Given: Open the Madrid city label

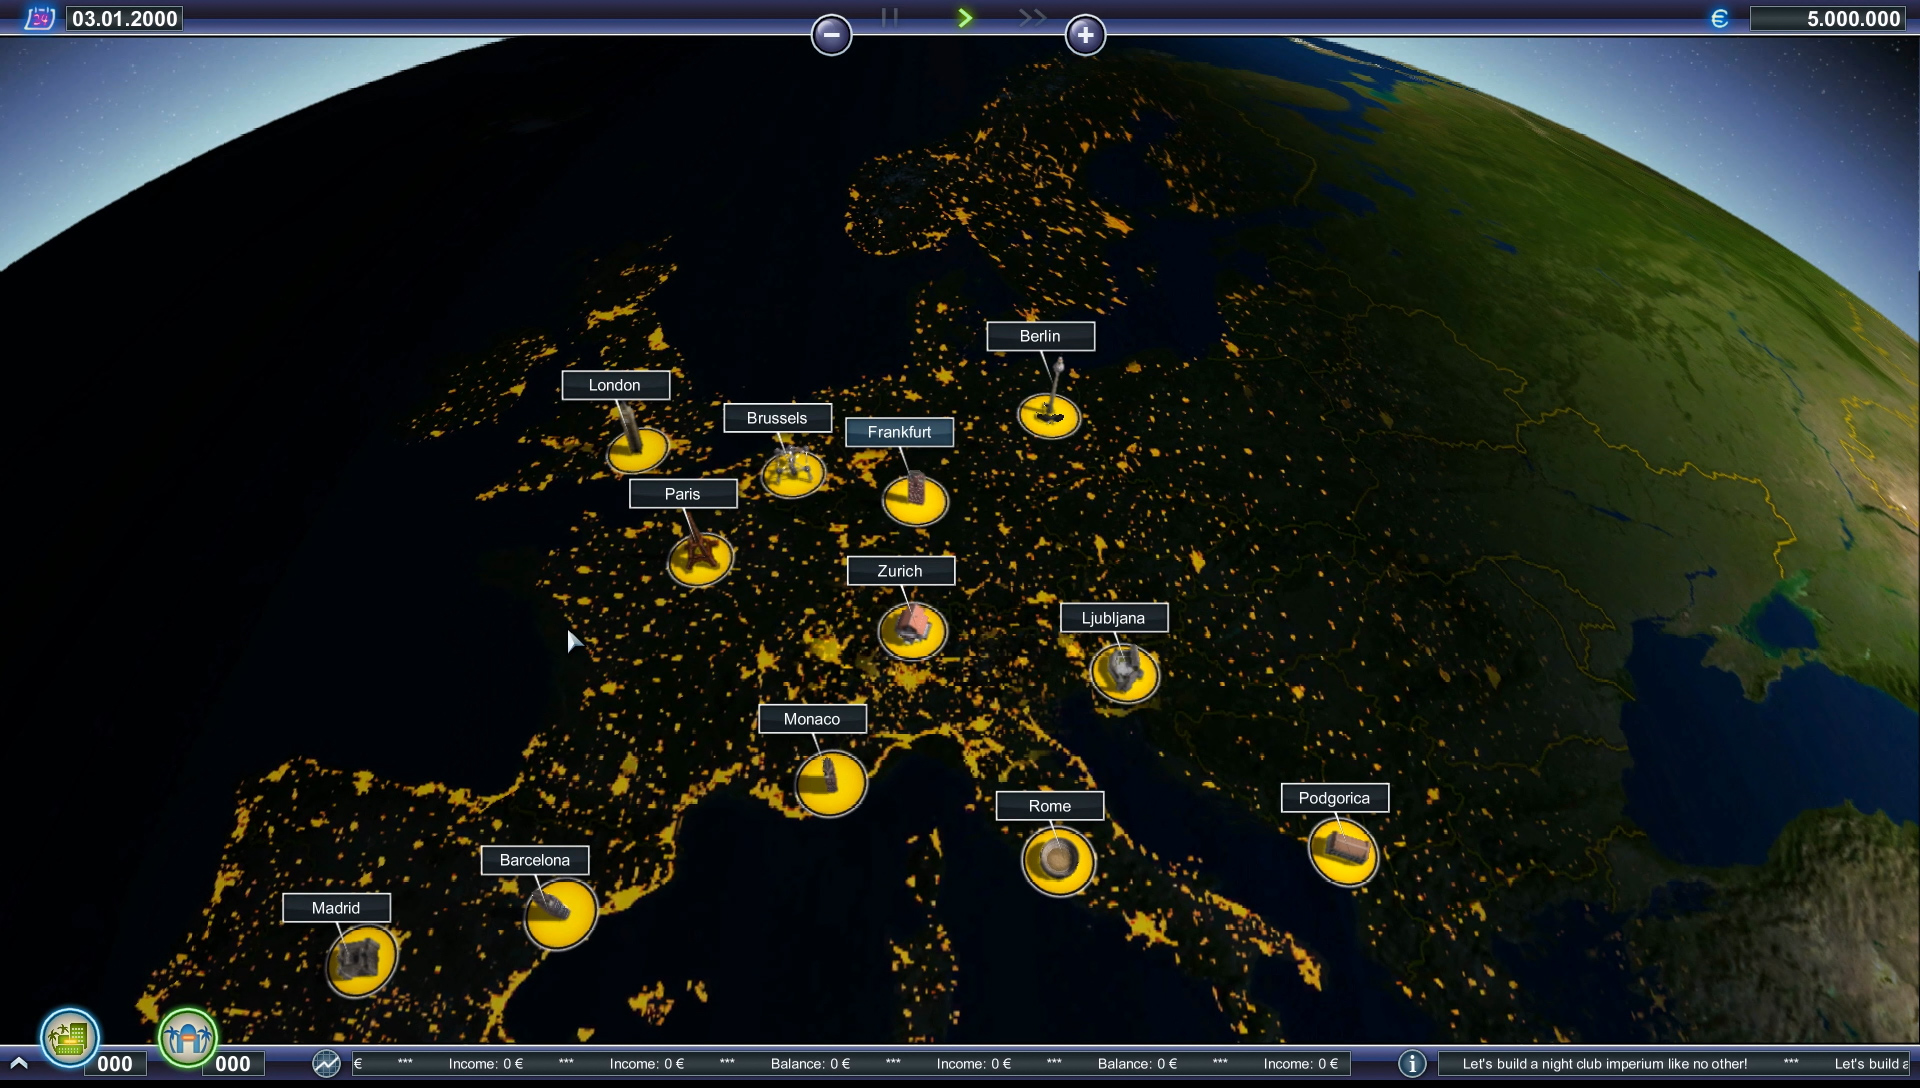Looking at the screenshot, I should click(337, 907).
